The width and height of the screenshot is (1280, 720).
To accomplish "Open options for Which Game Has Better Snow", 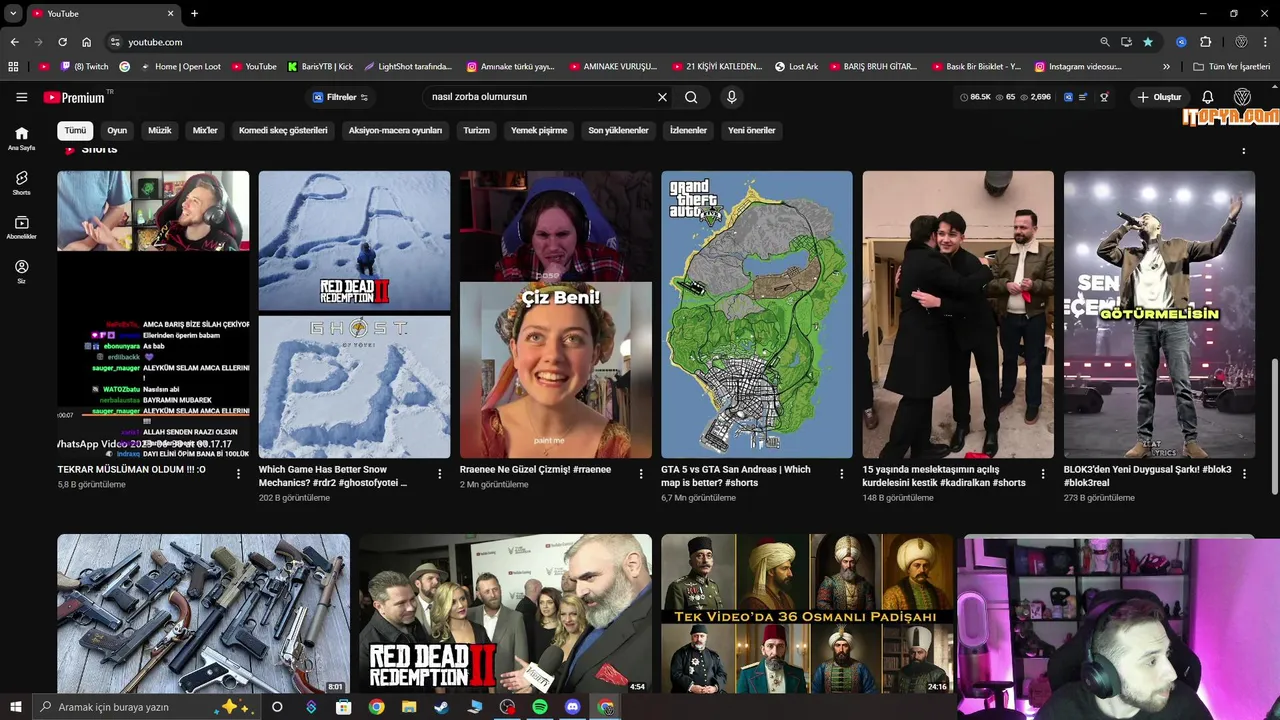I will pos(440,474).
